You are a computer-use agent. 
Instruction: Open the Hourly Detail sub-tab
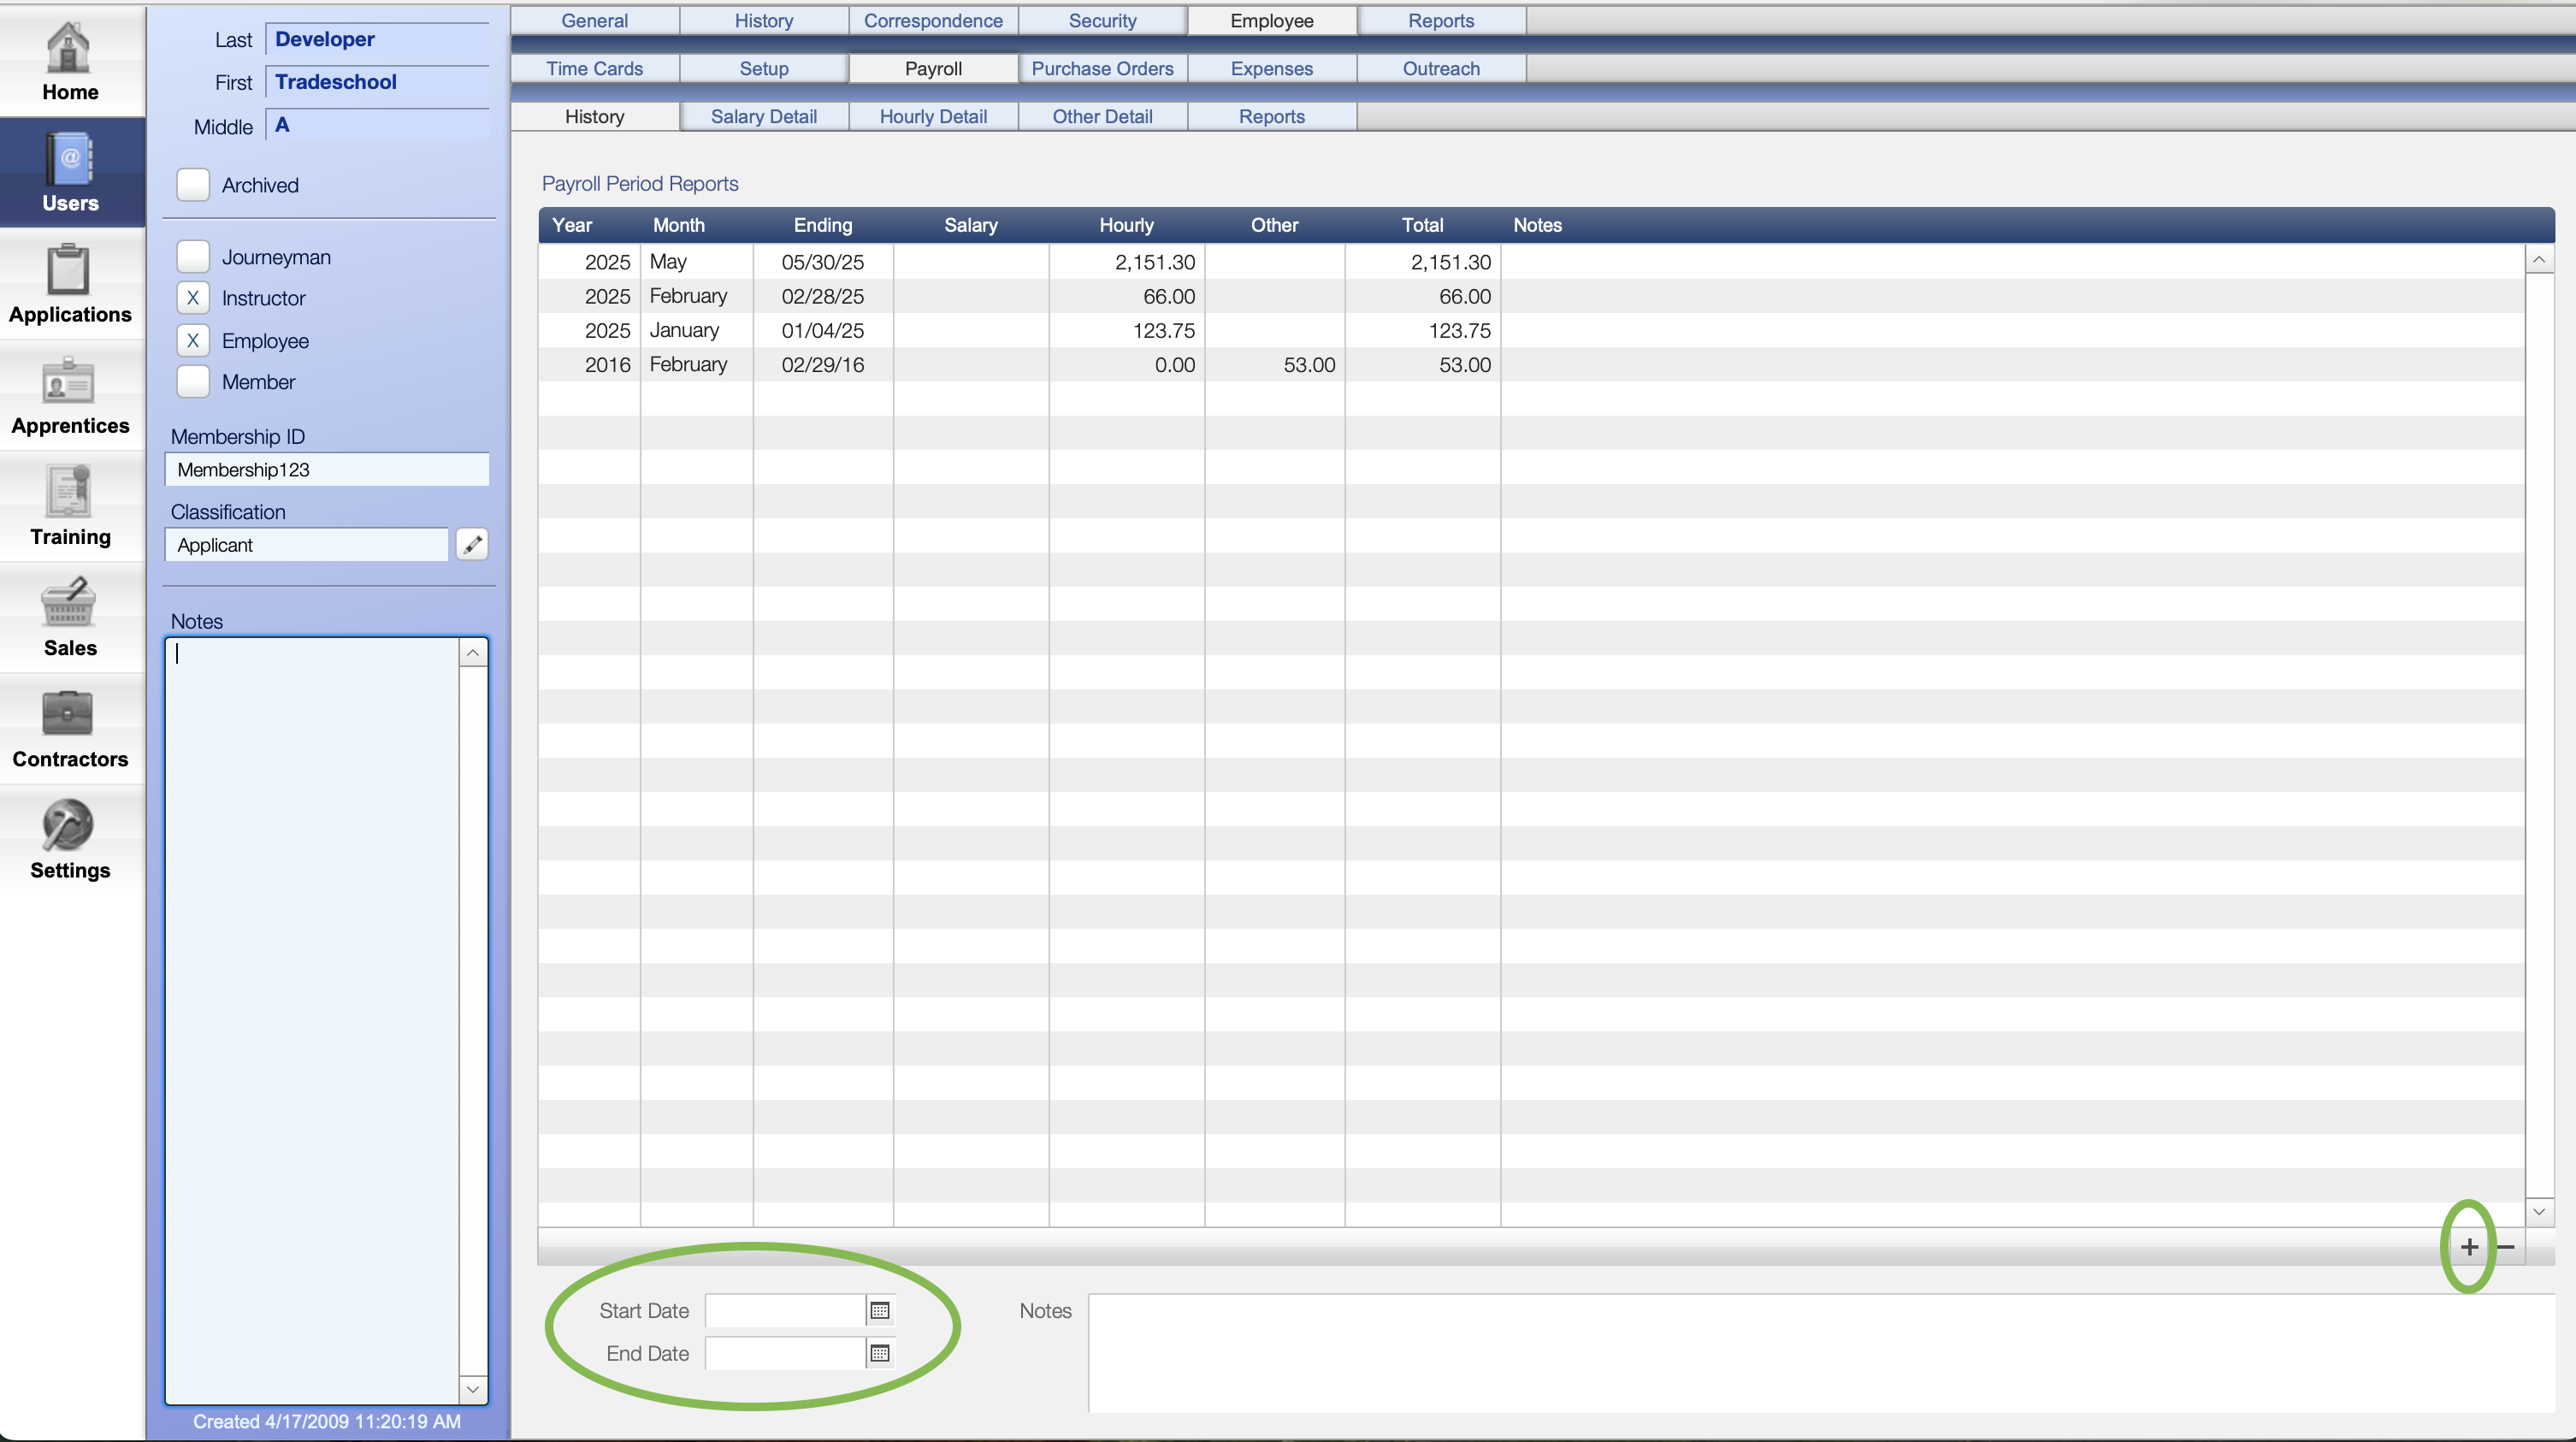pos(933,117)
